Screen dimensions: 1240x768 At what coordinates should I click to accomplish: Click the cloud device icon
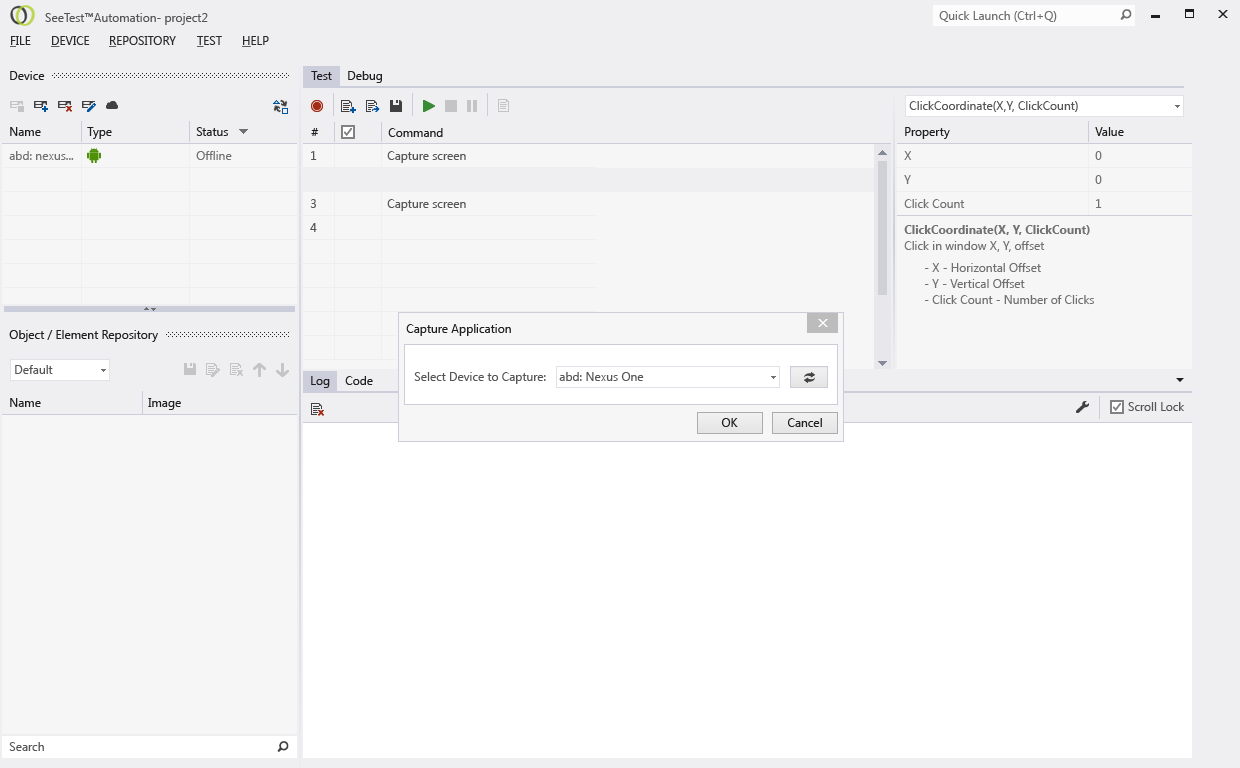(112, 105)
